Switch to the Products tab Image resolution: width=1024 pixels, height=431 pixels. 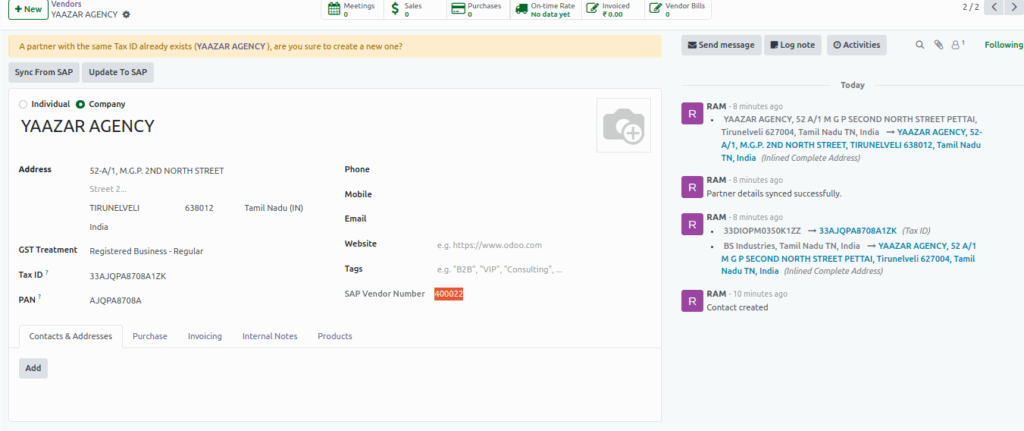pyautogui.click(x=335, y=336)
